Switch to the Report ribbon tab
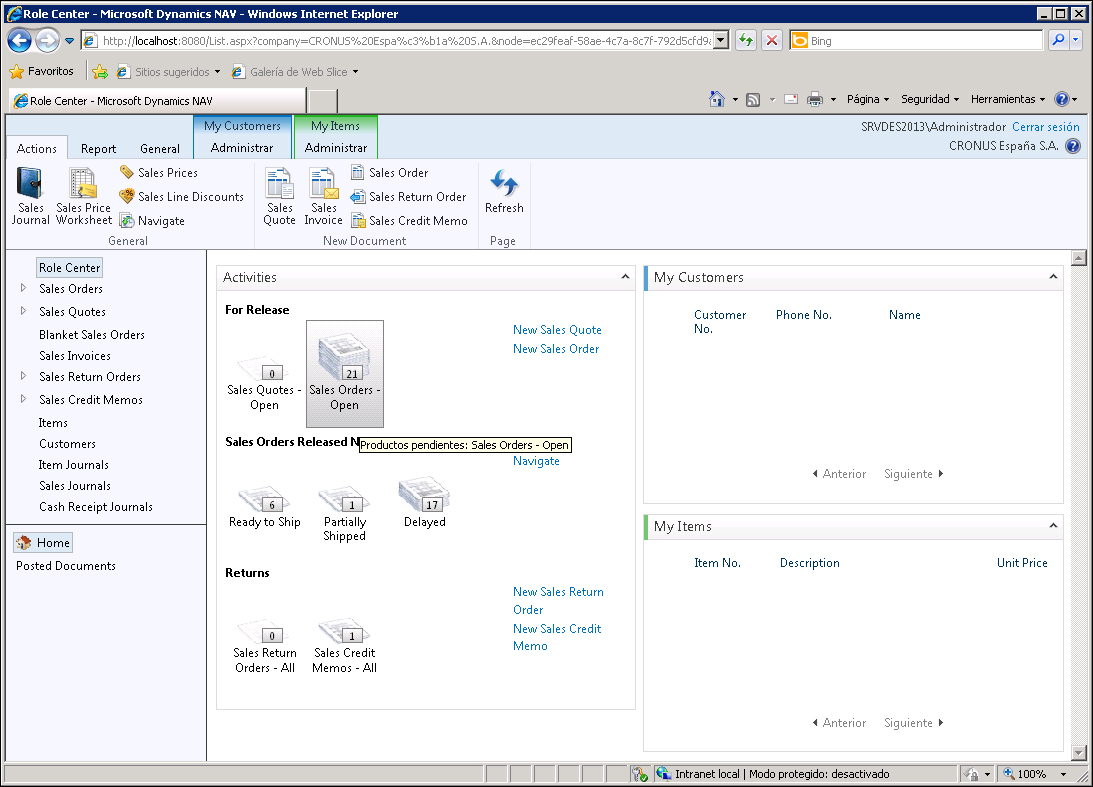The height and width of the screenshot is (787, 1093). coord(98,148)
